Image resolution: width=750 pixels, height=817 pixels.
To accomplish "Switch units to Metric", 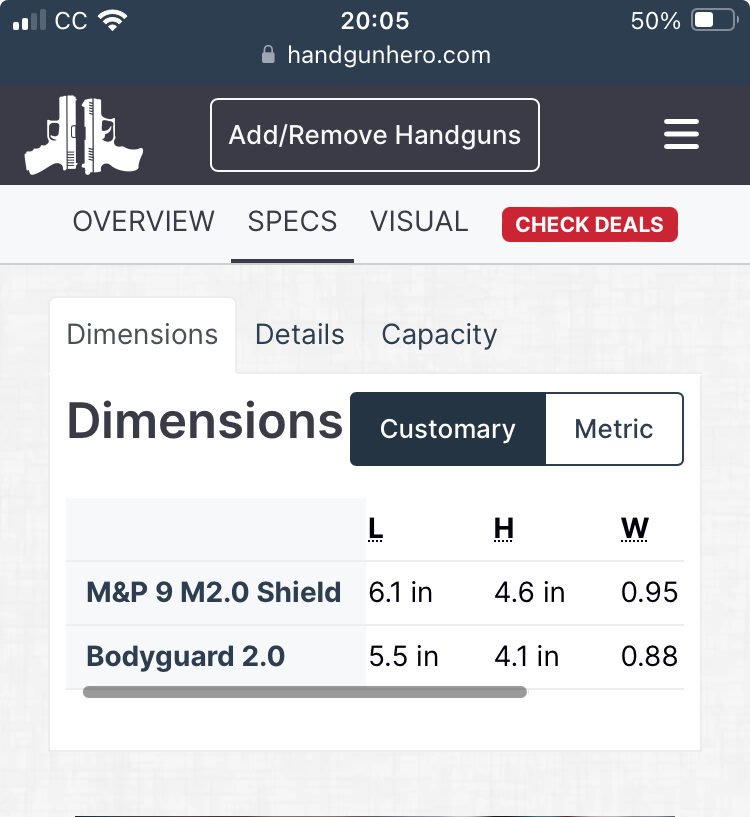I will 614,429.
